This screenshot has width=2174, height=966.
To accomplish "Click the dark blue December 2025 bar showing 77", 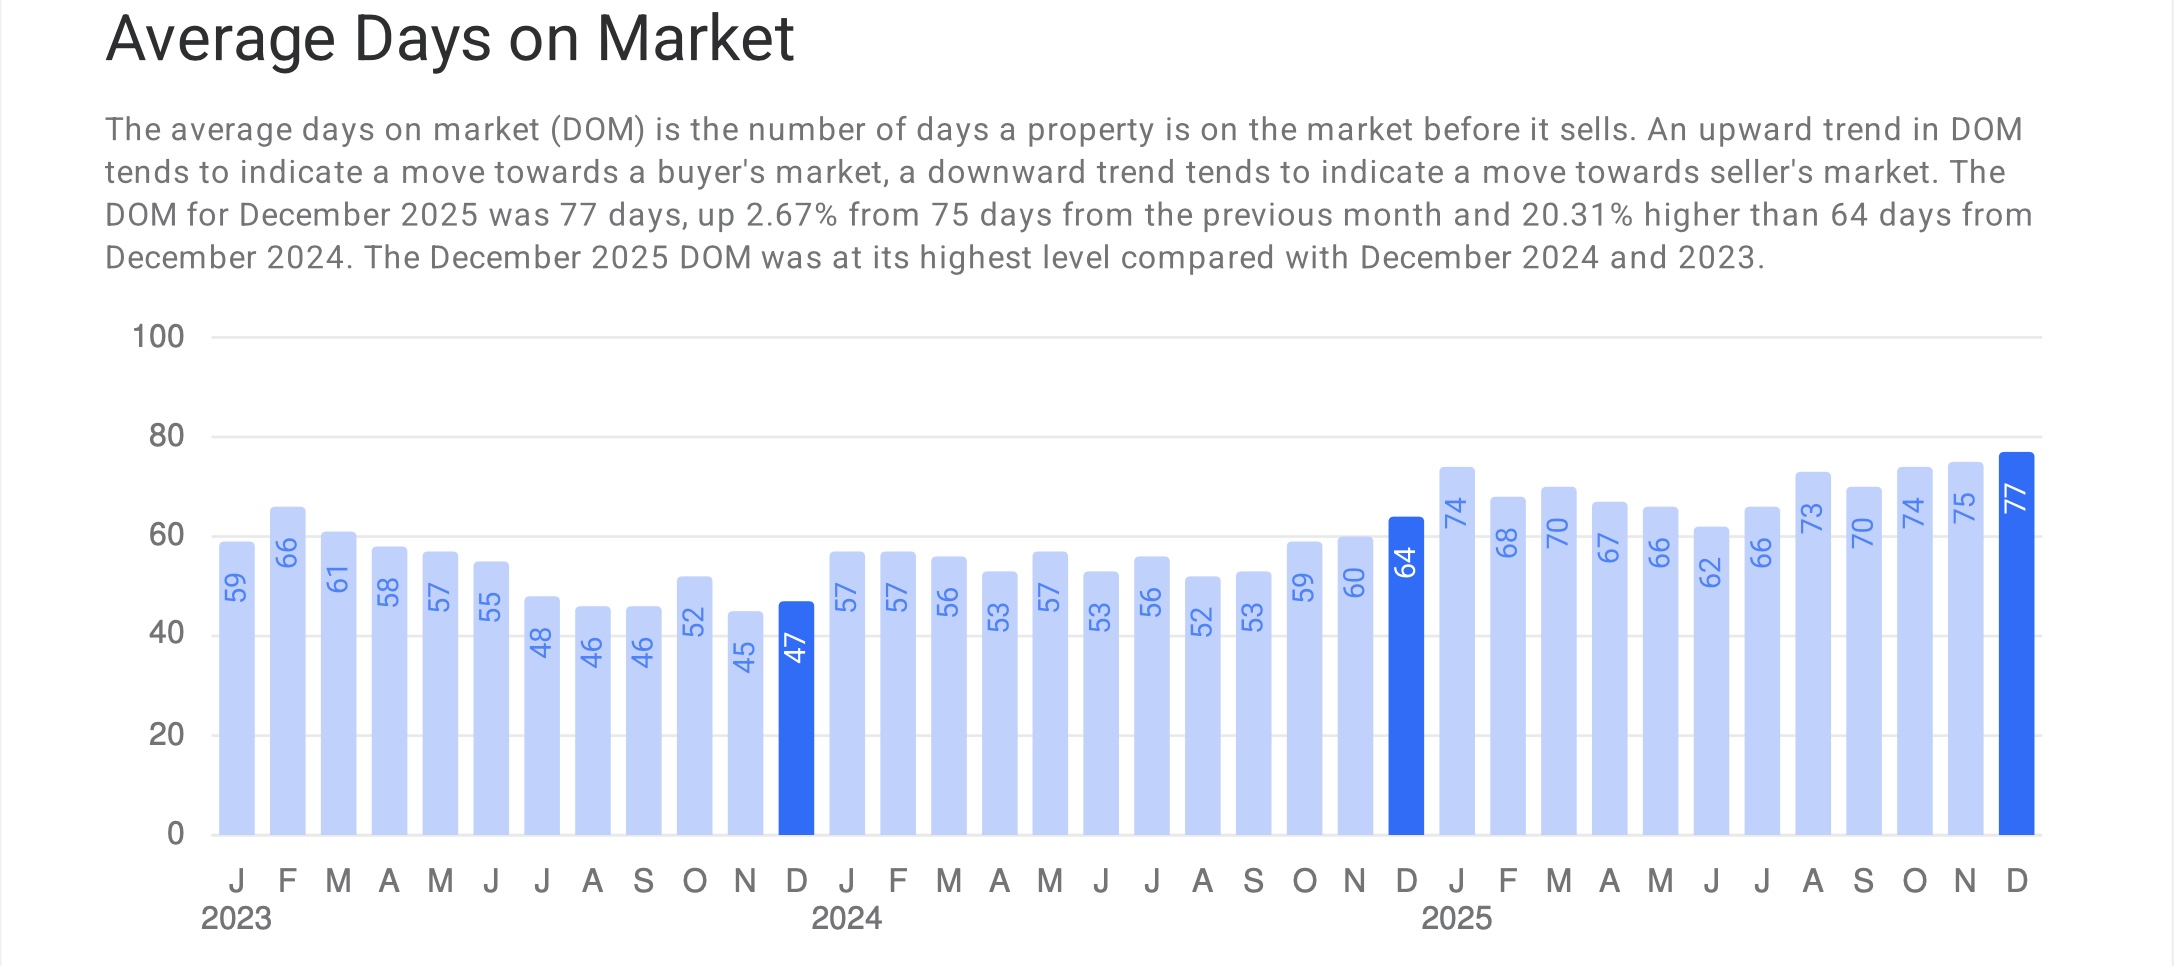I will click(2016, 645).
